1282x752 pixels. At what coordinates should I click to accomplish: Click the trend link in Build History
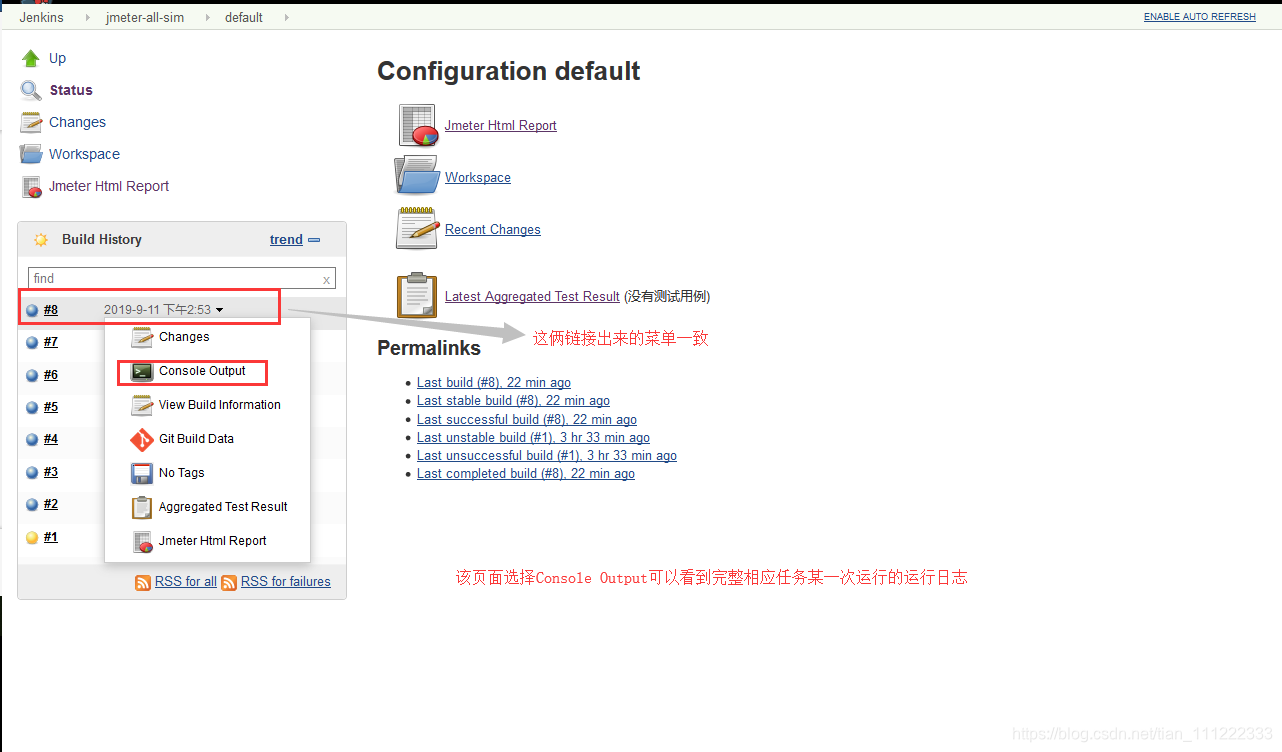point(286,240)
